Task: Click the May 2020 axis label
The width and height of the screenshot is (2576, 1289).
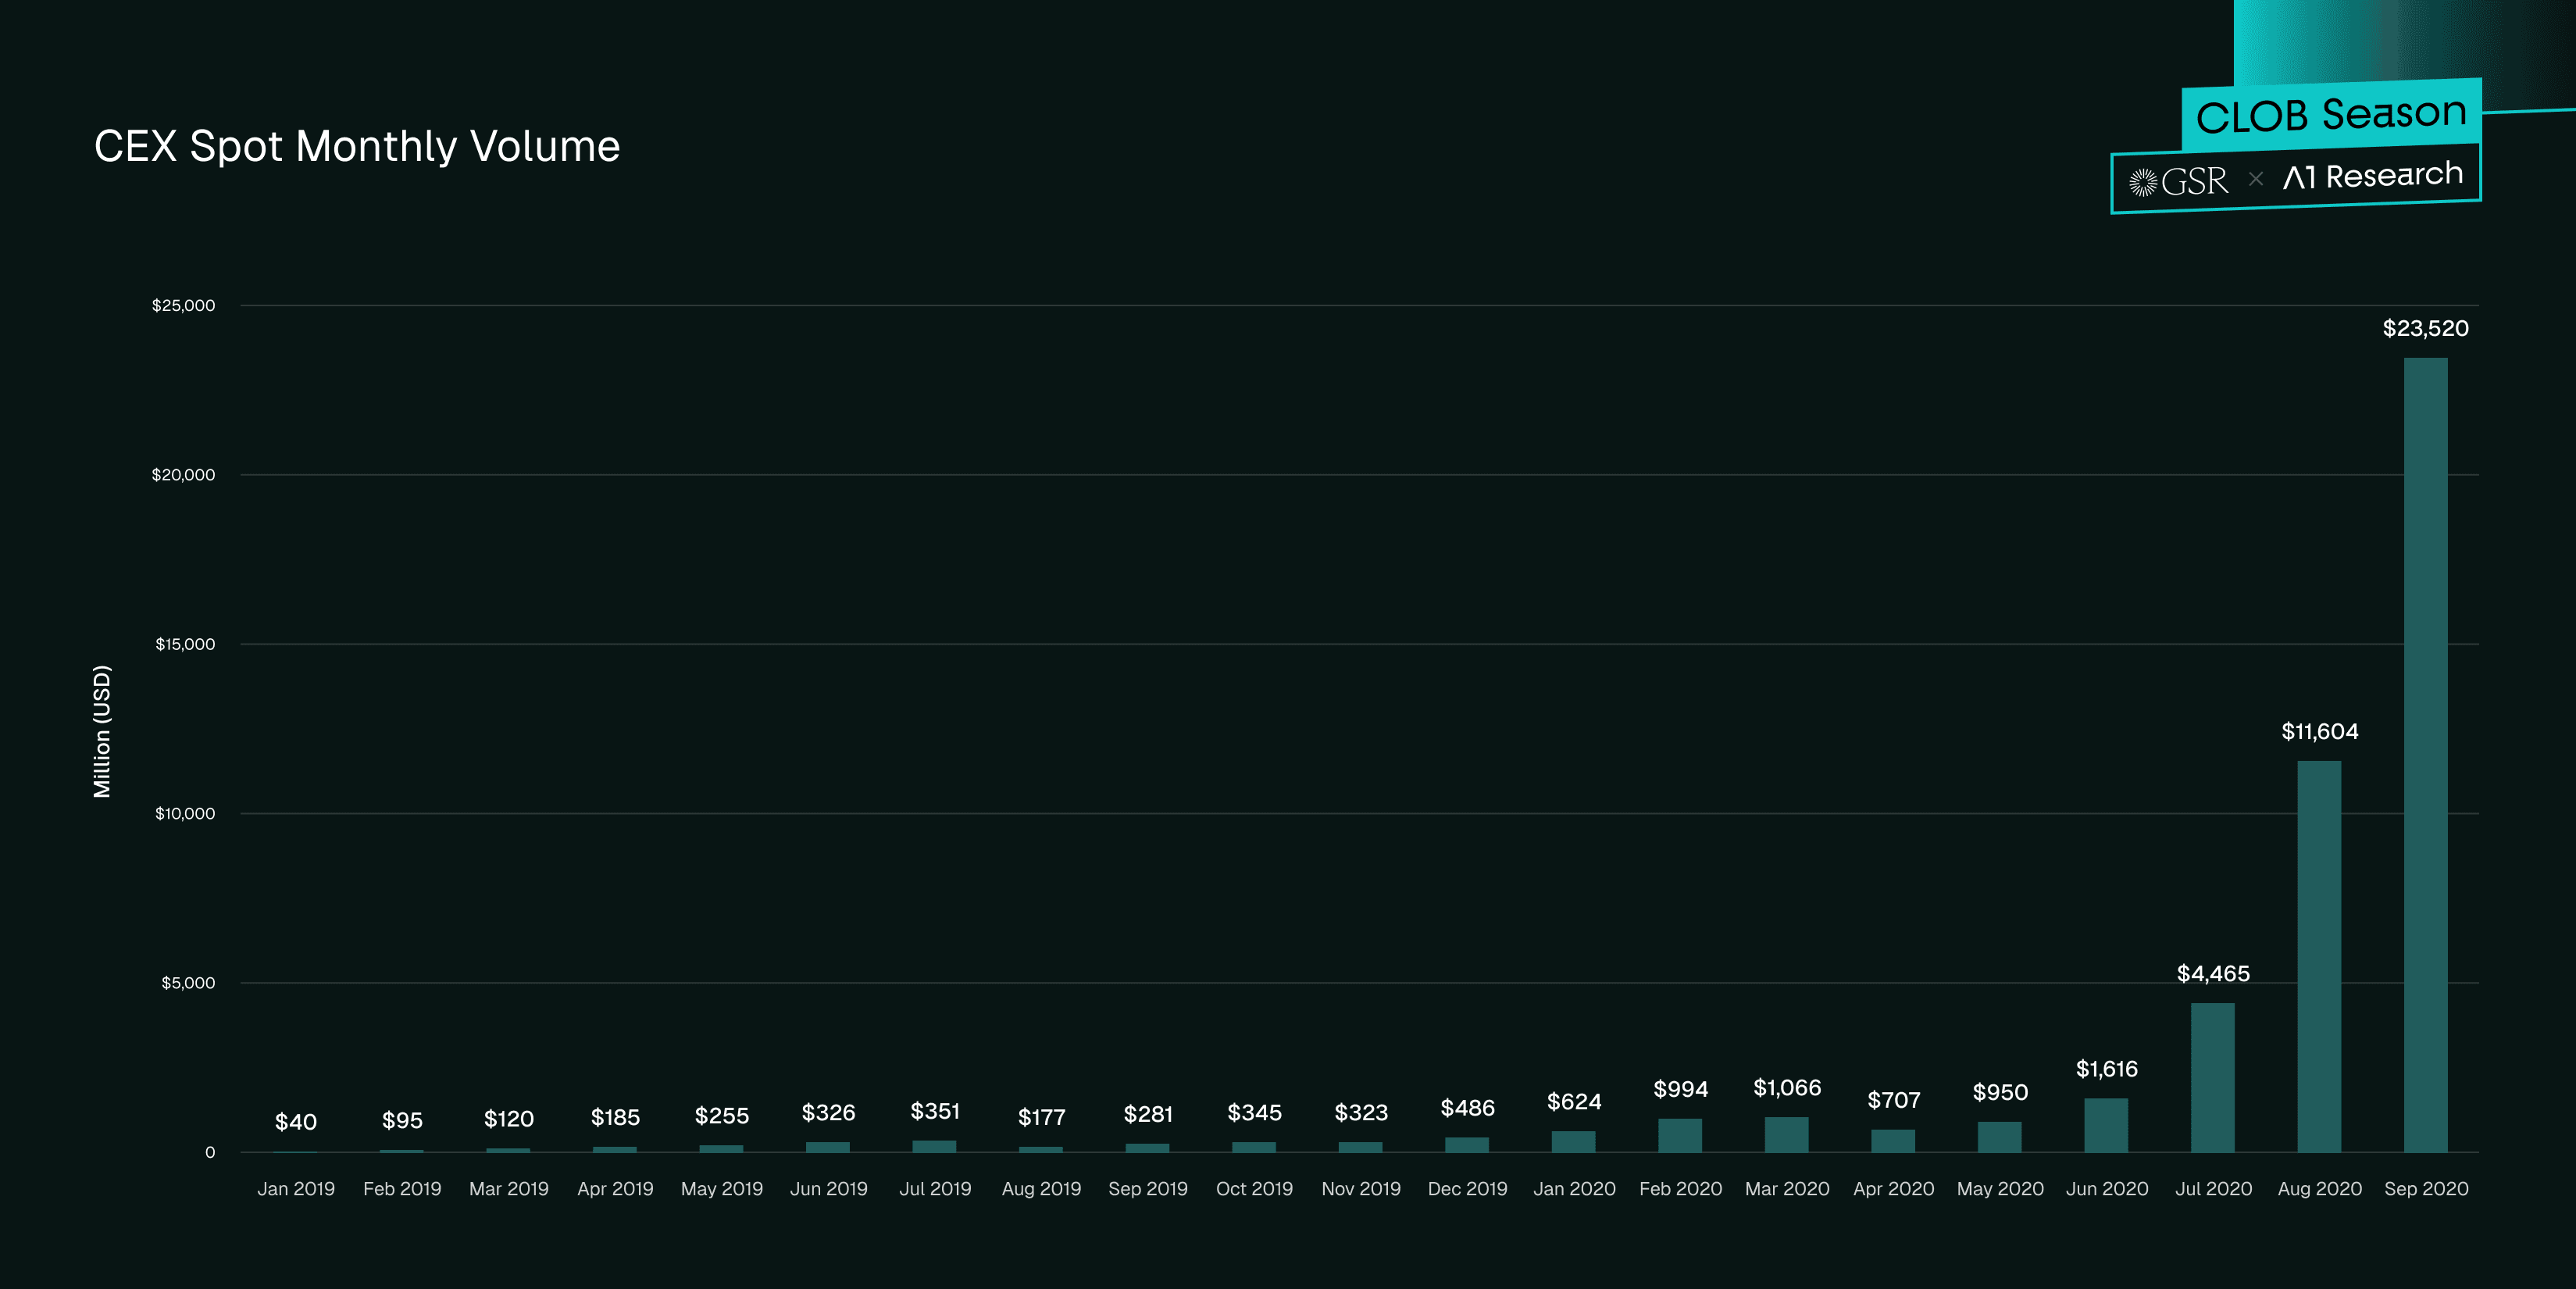Action: 2000,1189
